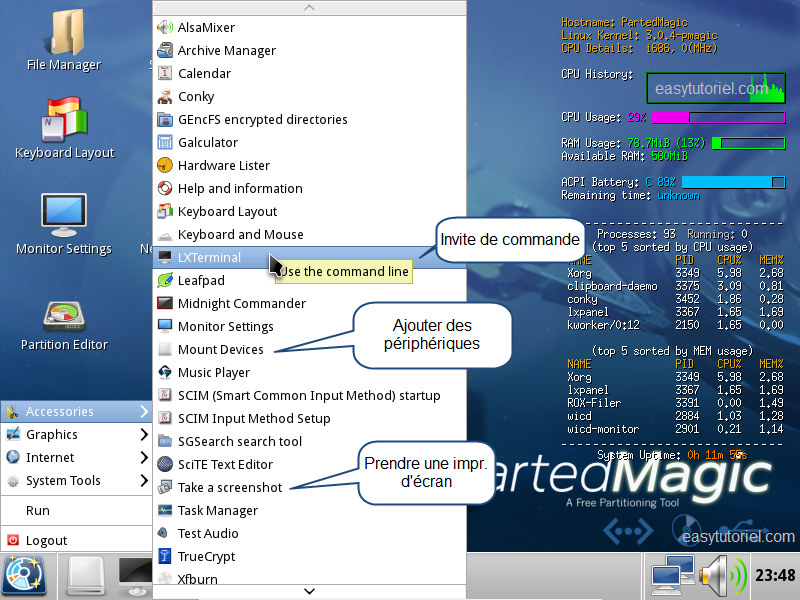Screen dimensions: 800x600
Task: Click the SciTE Text Editor icon
Action: (165, 464)
